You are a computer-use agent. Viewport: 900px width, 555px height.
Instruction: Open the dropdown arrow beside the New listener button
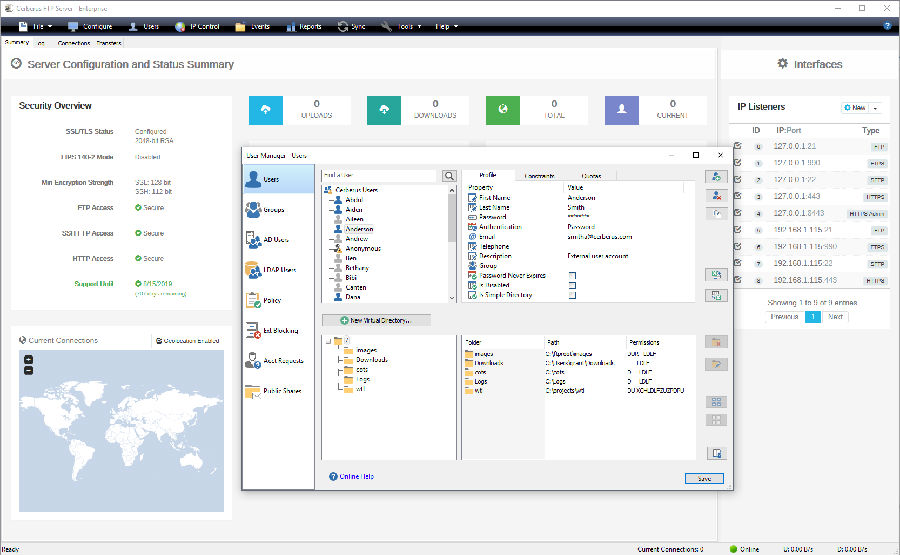876,108
